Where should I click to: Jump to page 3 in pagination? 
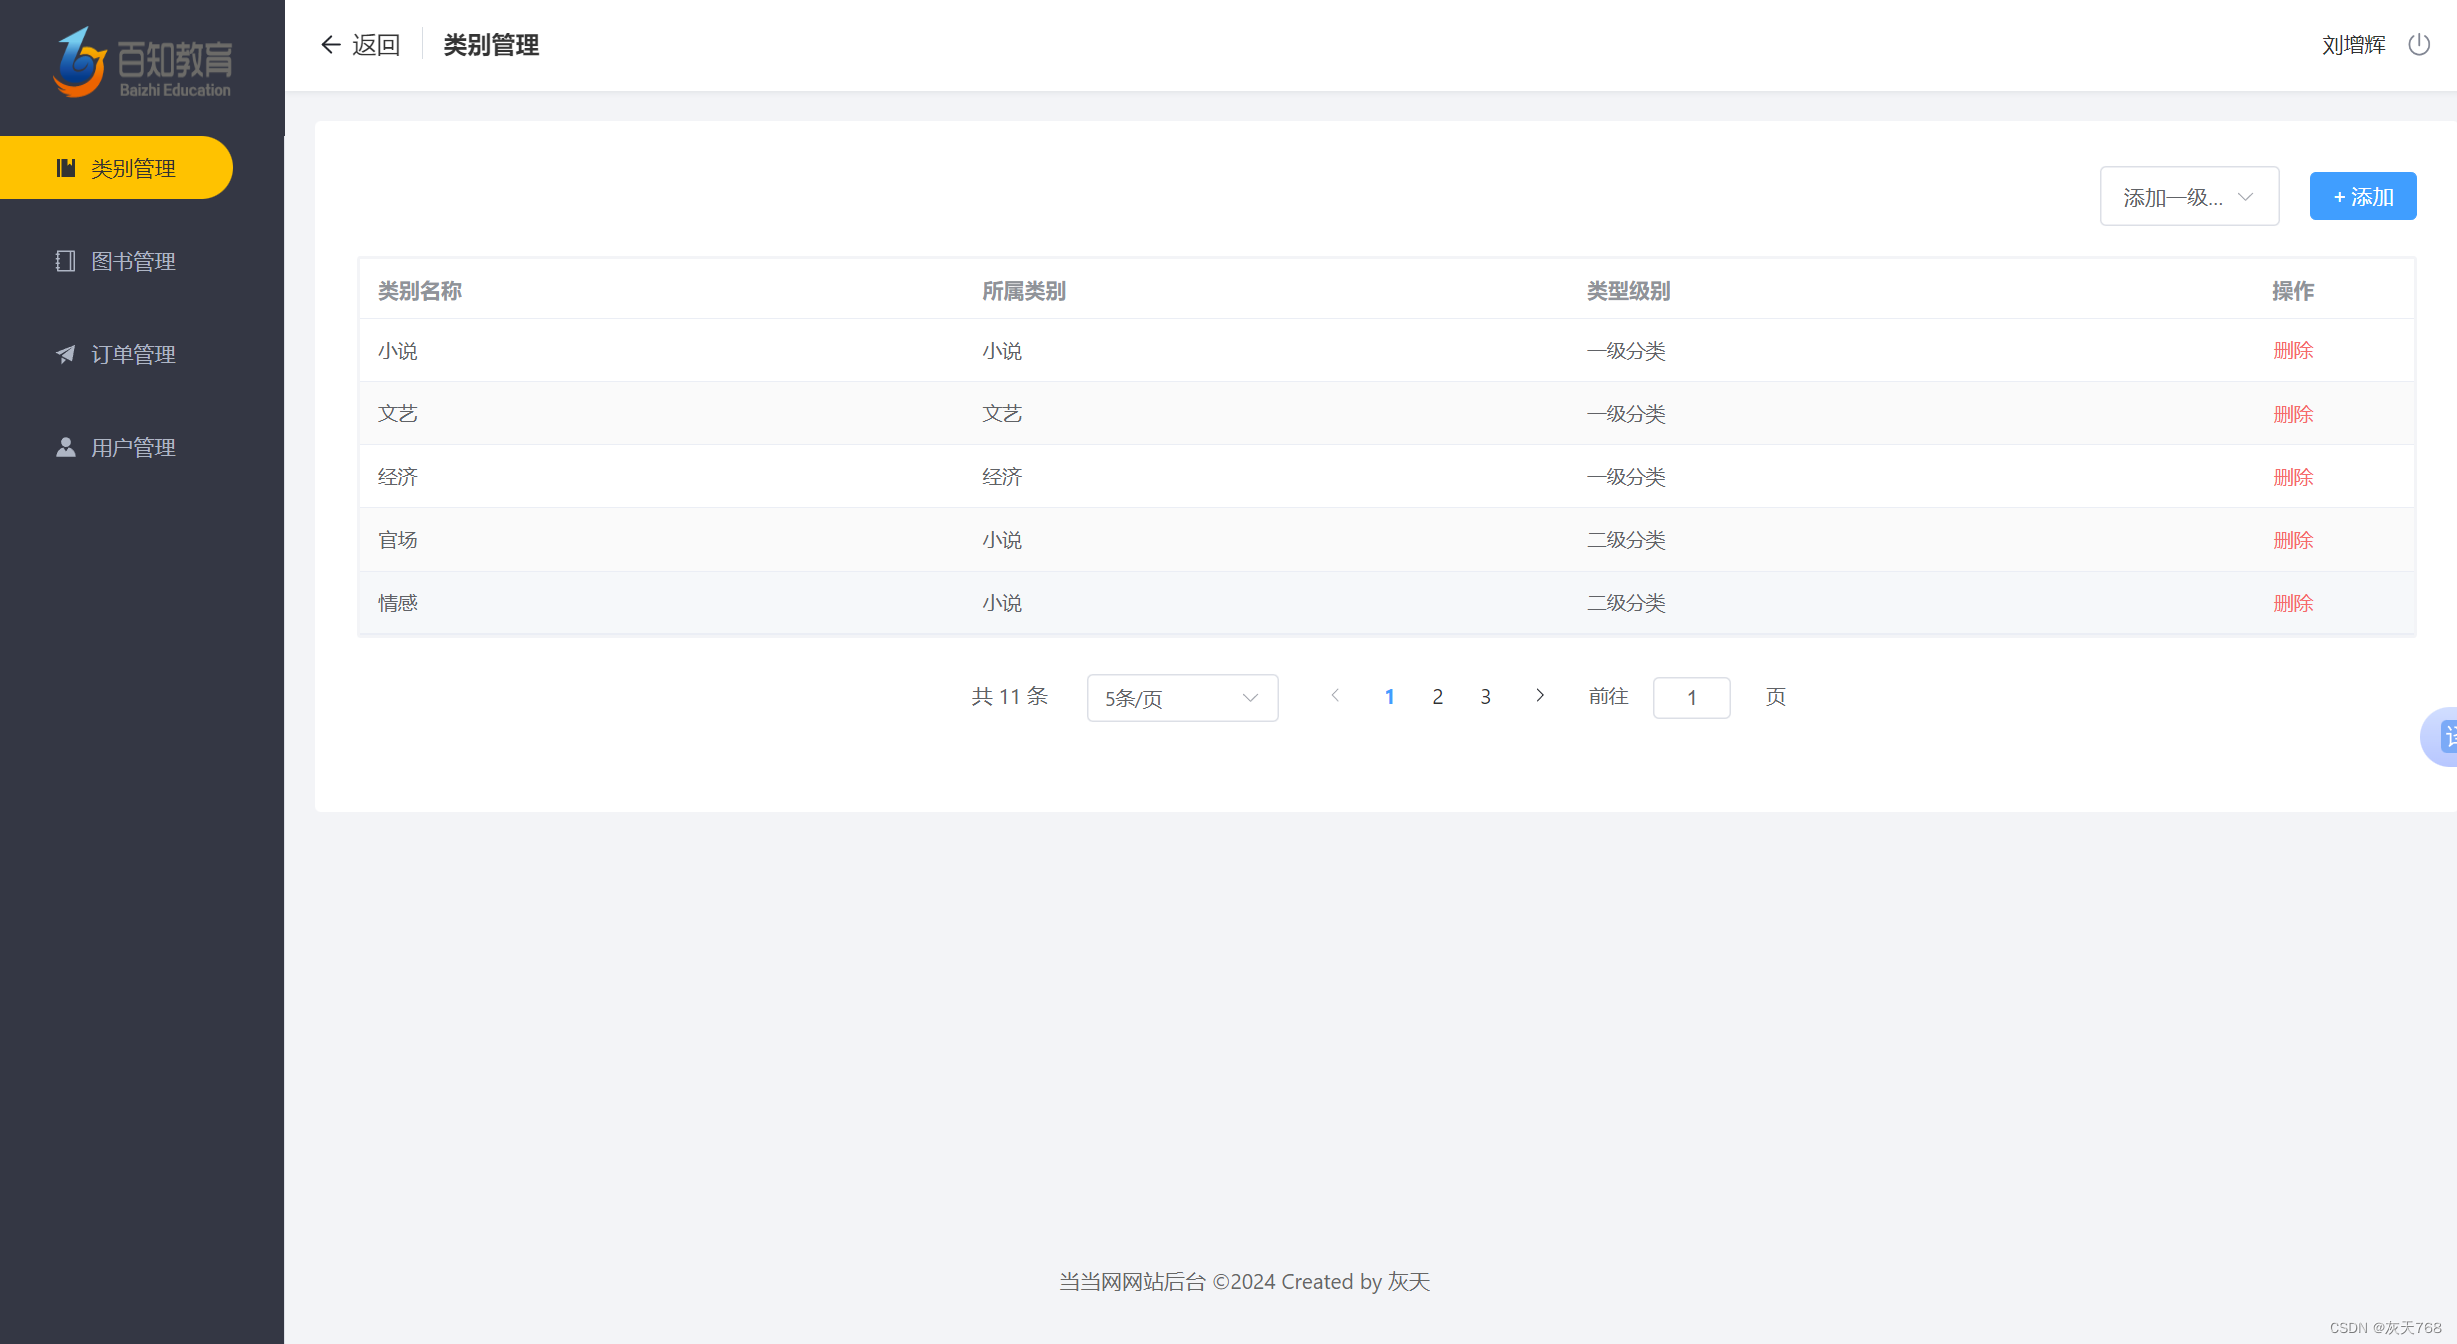click(1485, 697)
